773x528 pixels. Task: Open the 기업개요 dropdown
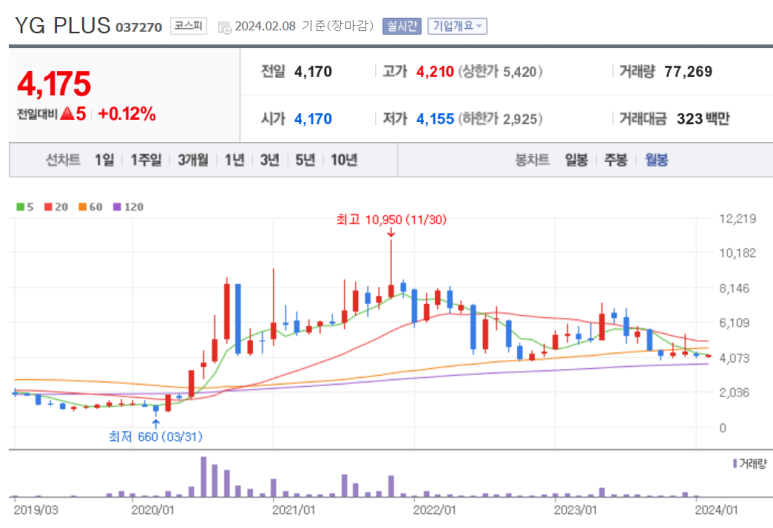[x=457, y=26]
